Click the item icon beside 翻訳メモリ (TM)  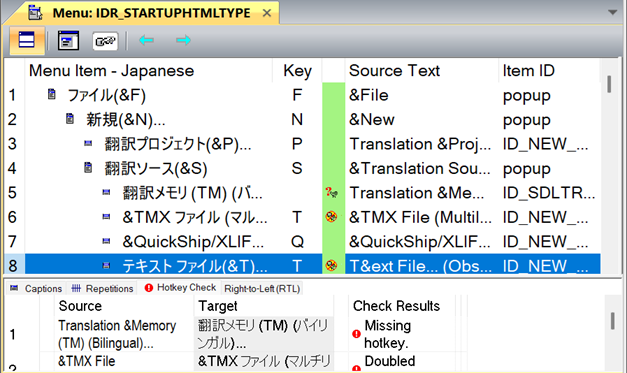coord(106,192)
